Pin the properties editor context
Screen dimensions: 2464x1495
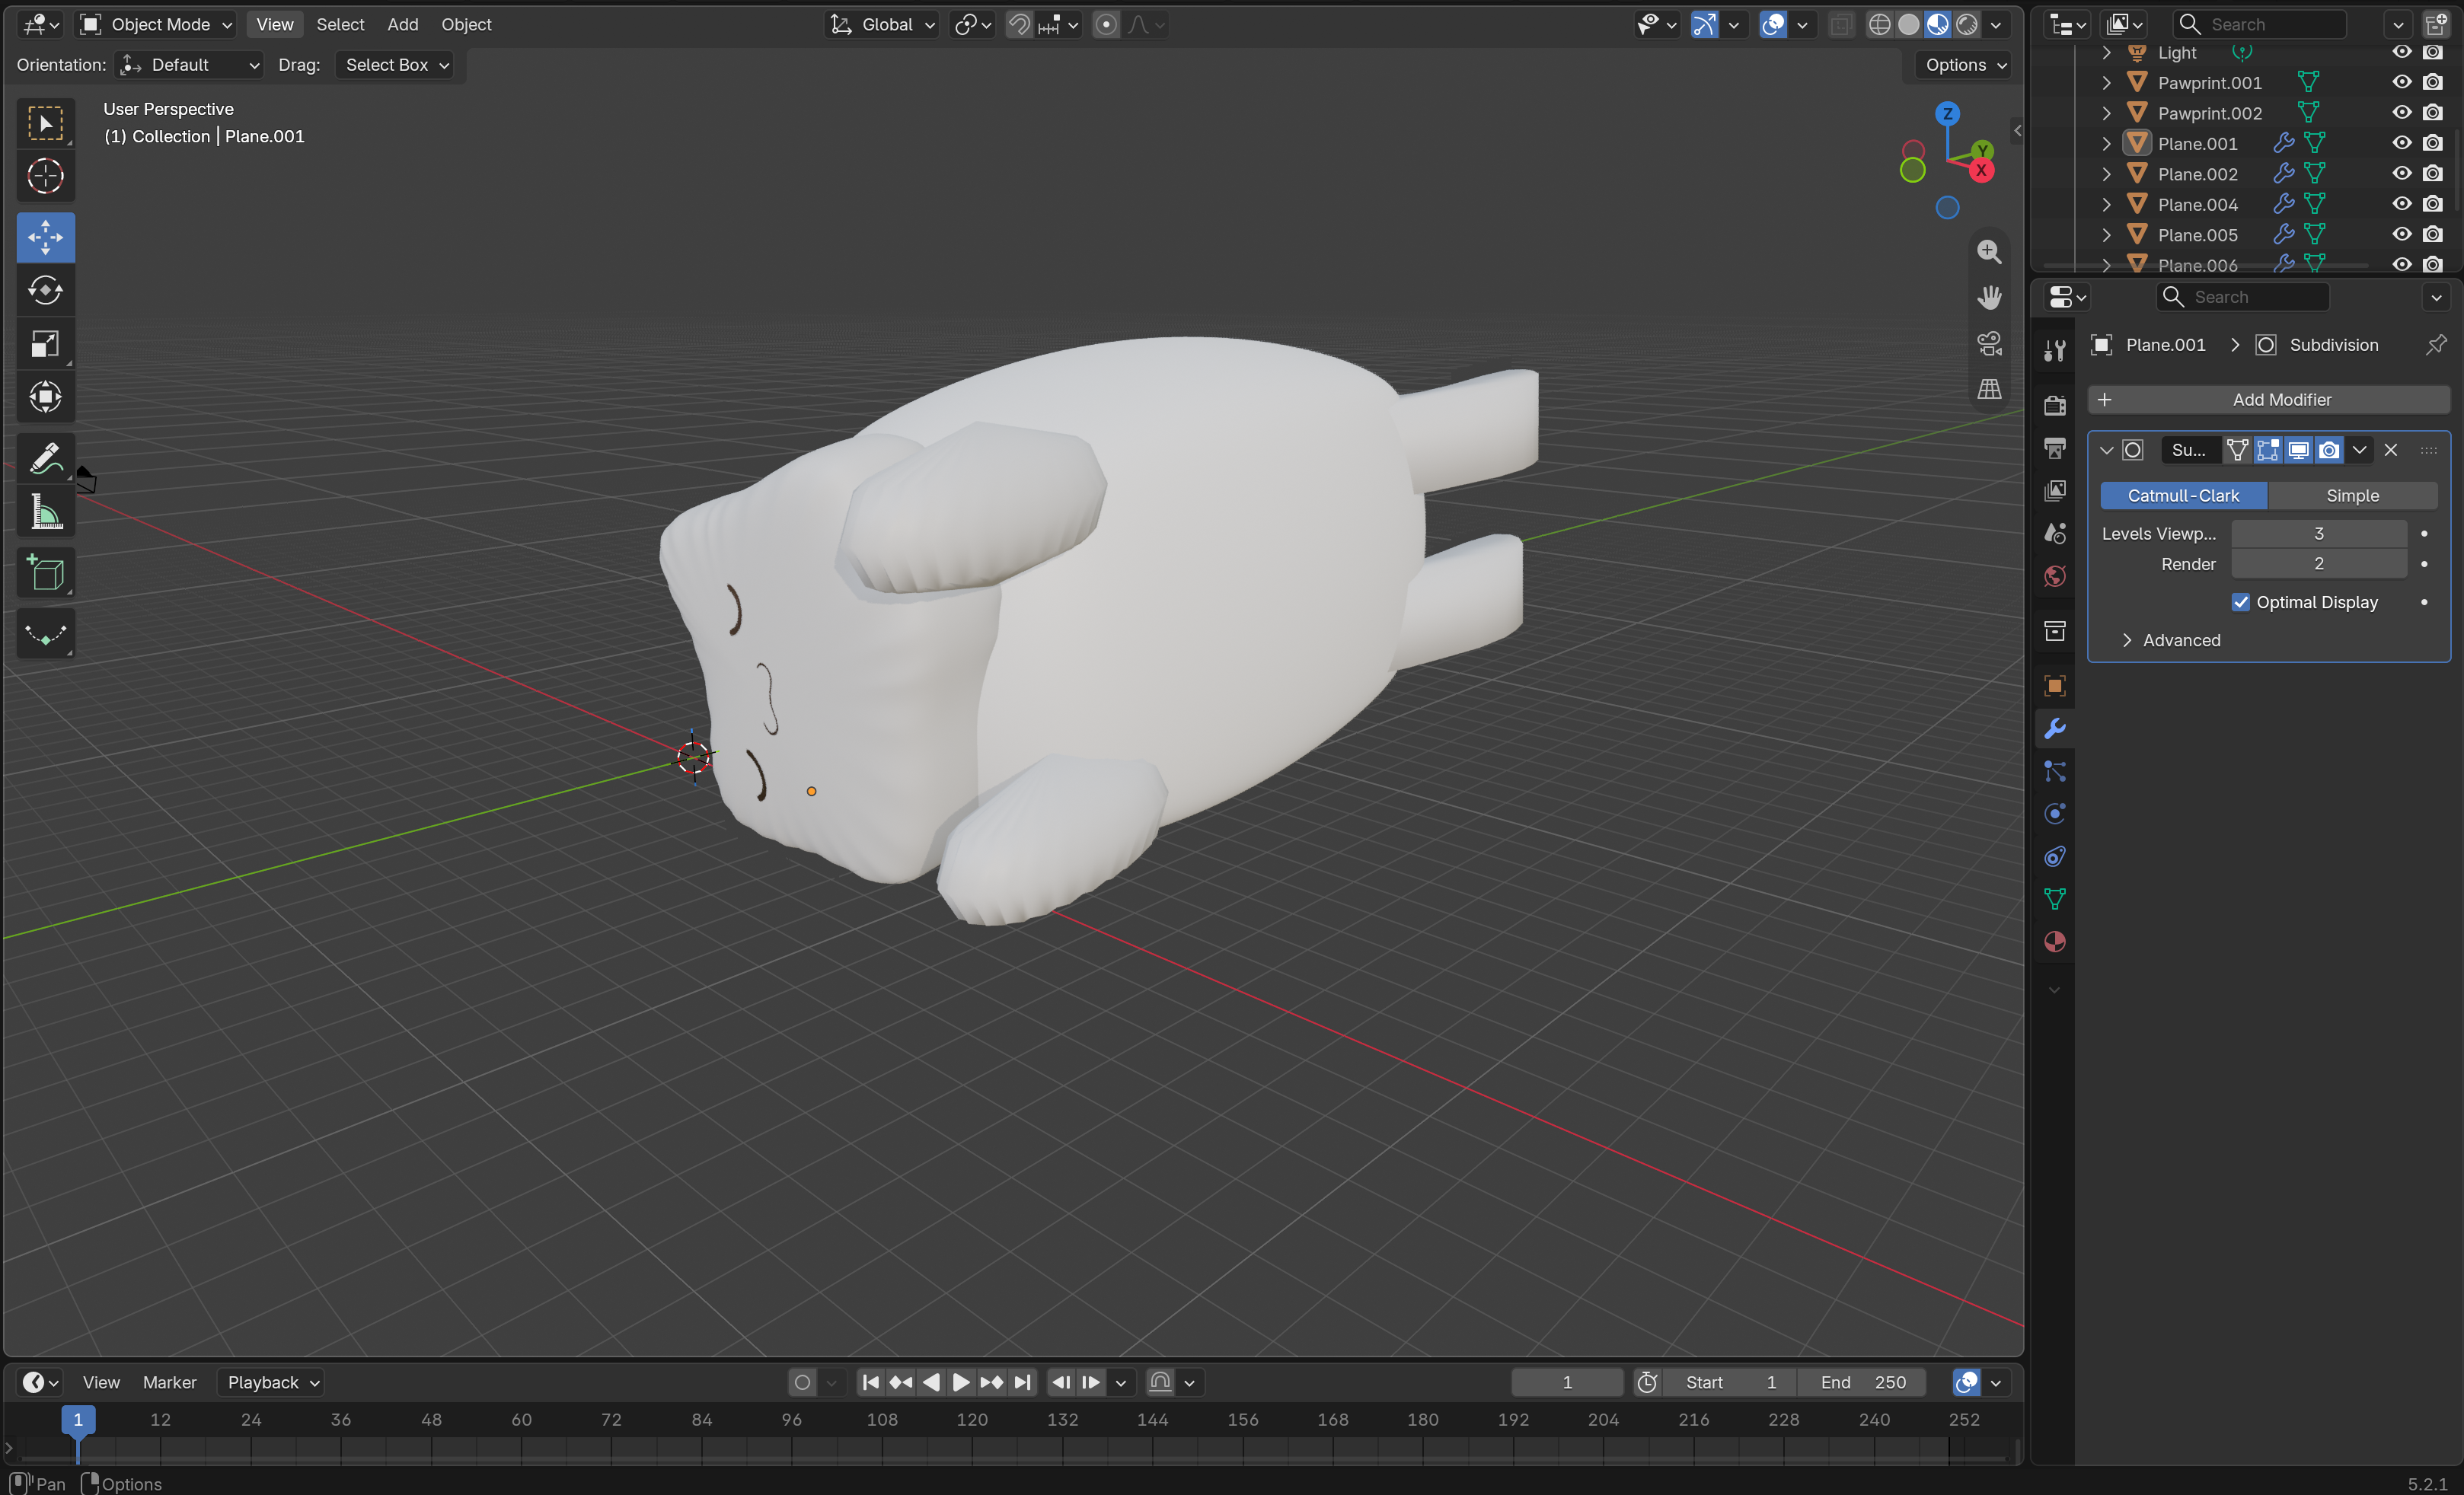[2436, 345]
